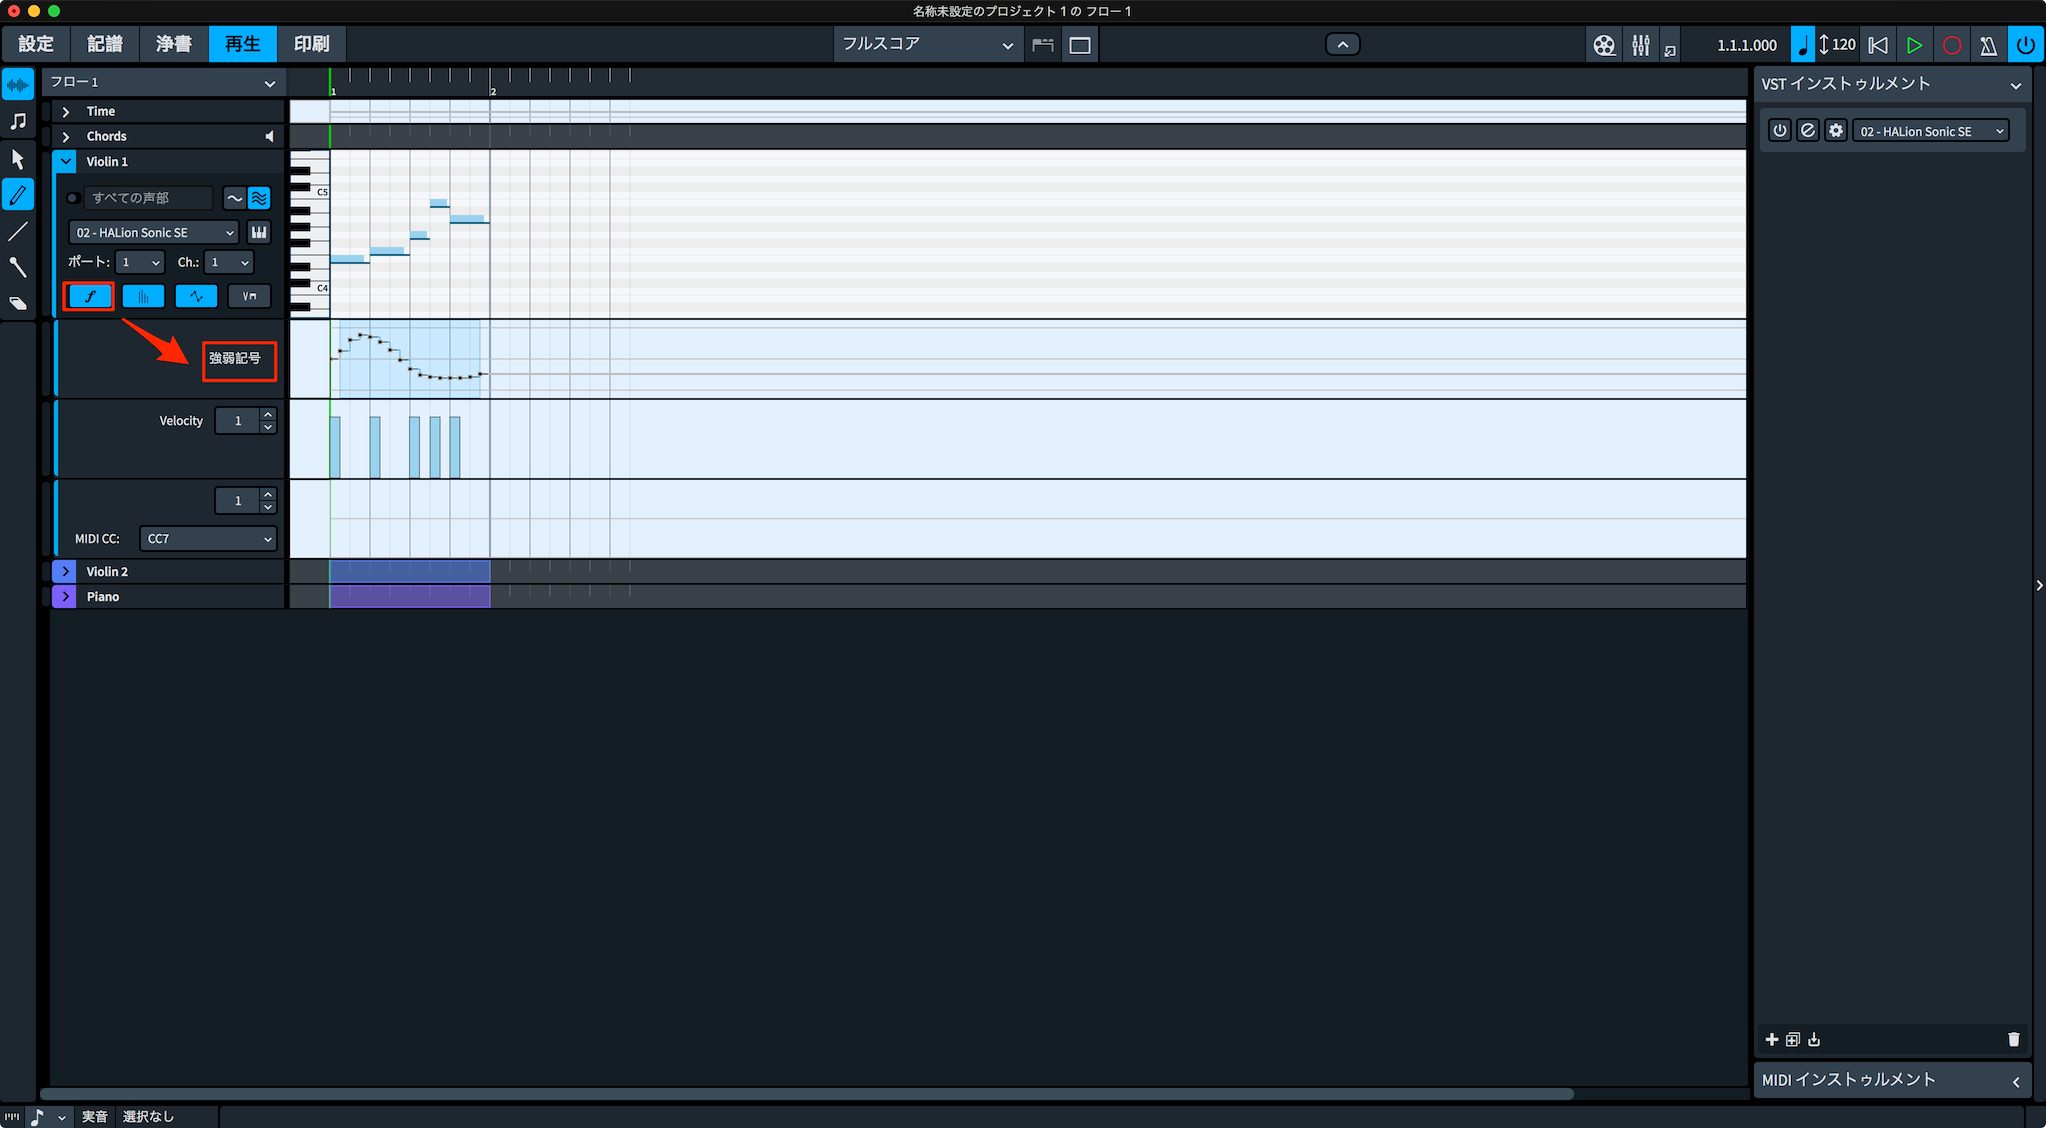
Task: Toggle the すべての声部 voices switch
Action: tap(73, 198)
